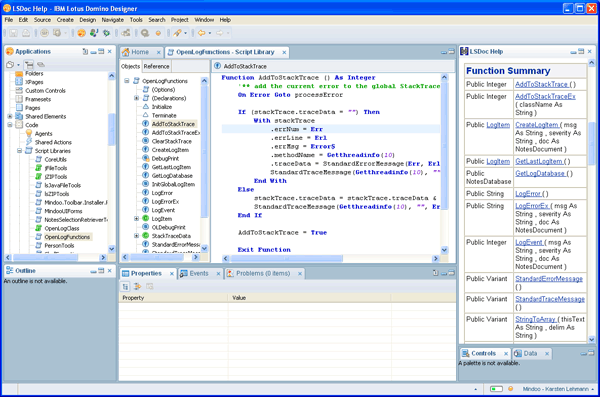The width and height of the screenshot is (600, 397).
Task: Select Custom Controls in Applications tree
Action: click(45, 90)
